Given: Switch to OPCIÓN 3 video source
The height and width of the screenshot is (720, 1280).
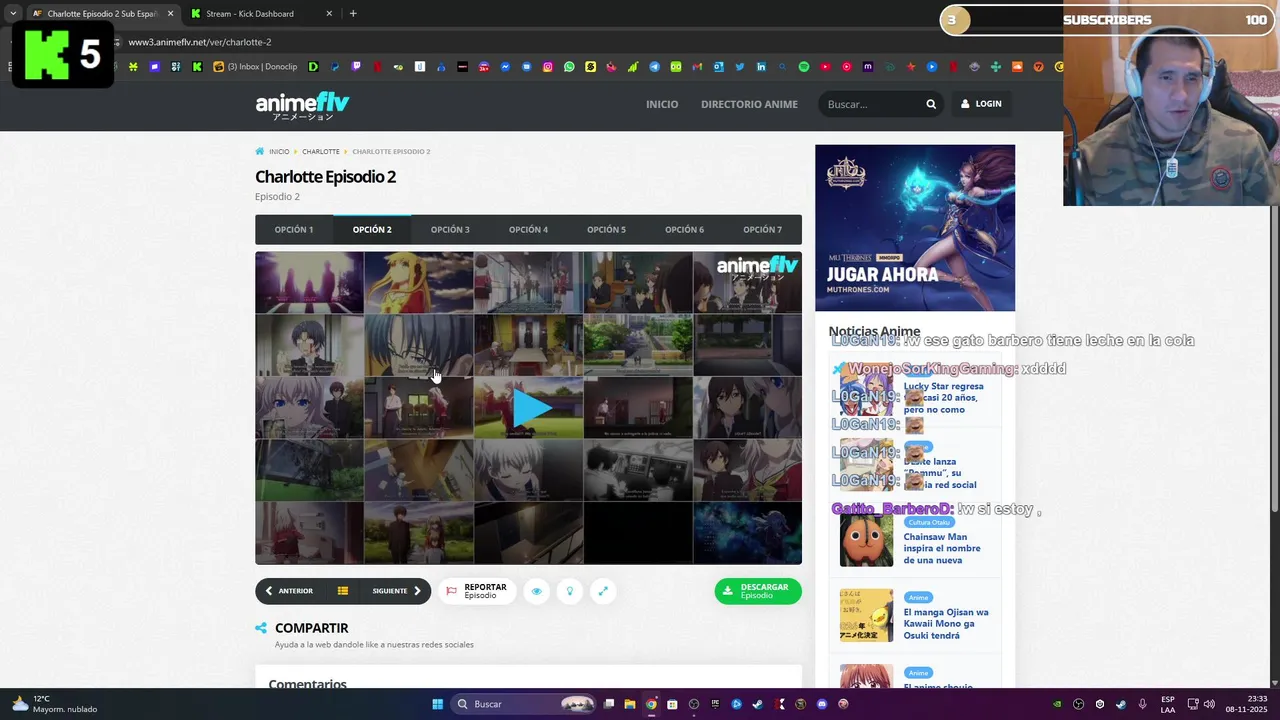Looking at the screenshot, I should (x=450, y=229).
